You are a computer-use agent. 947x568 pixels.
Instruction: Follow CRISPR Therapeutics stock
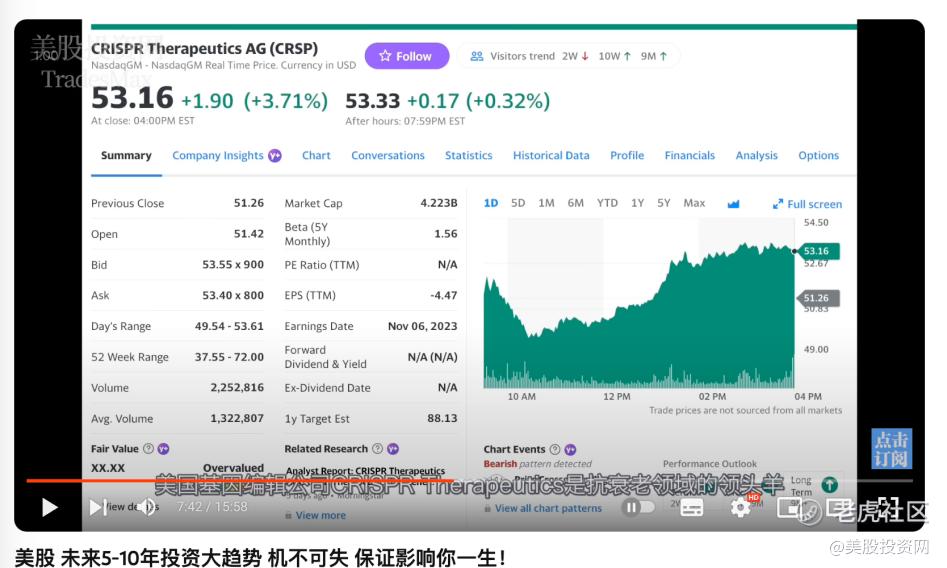pos(406,56)
